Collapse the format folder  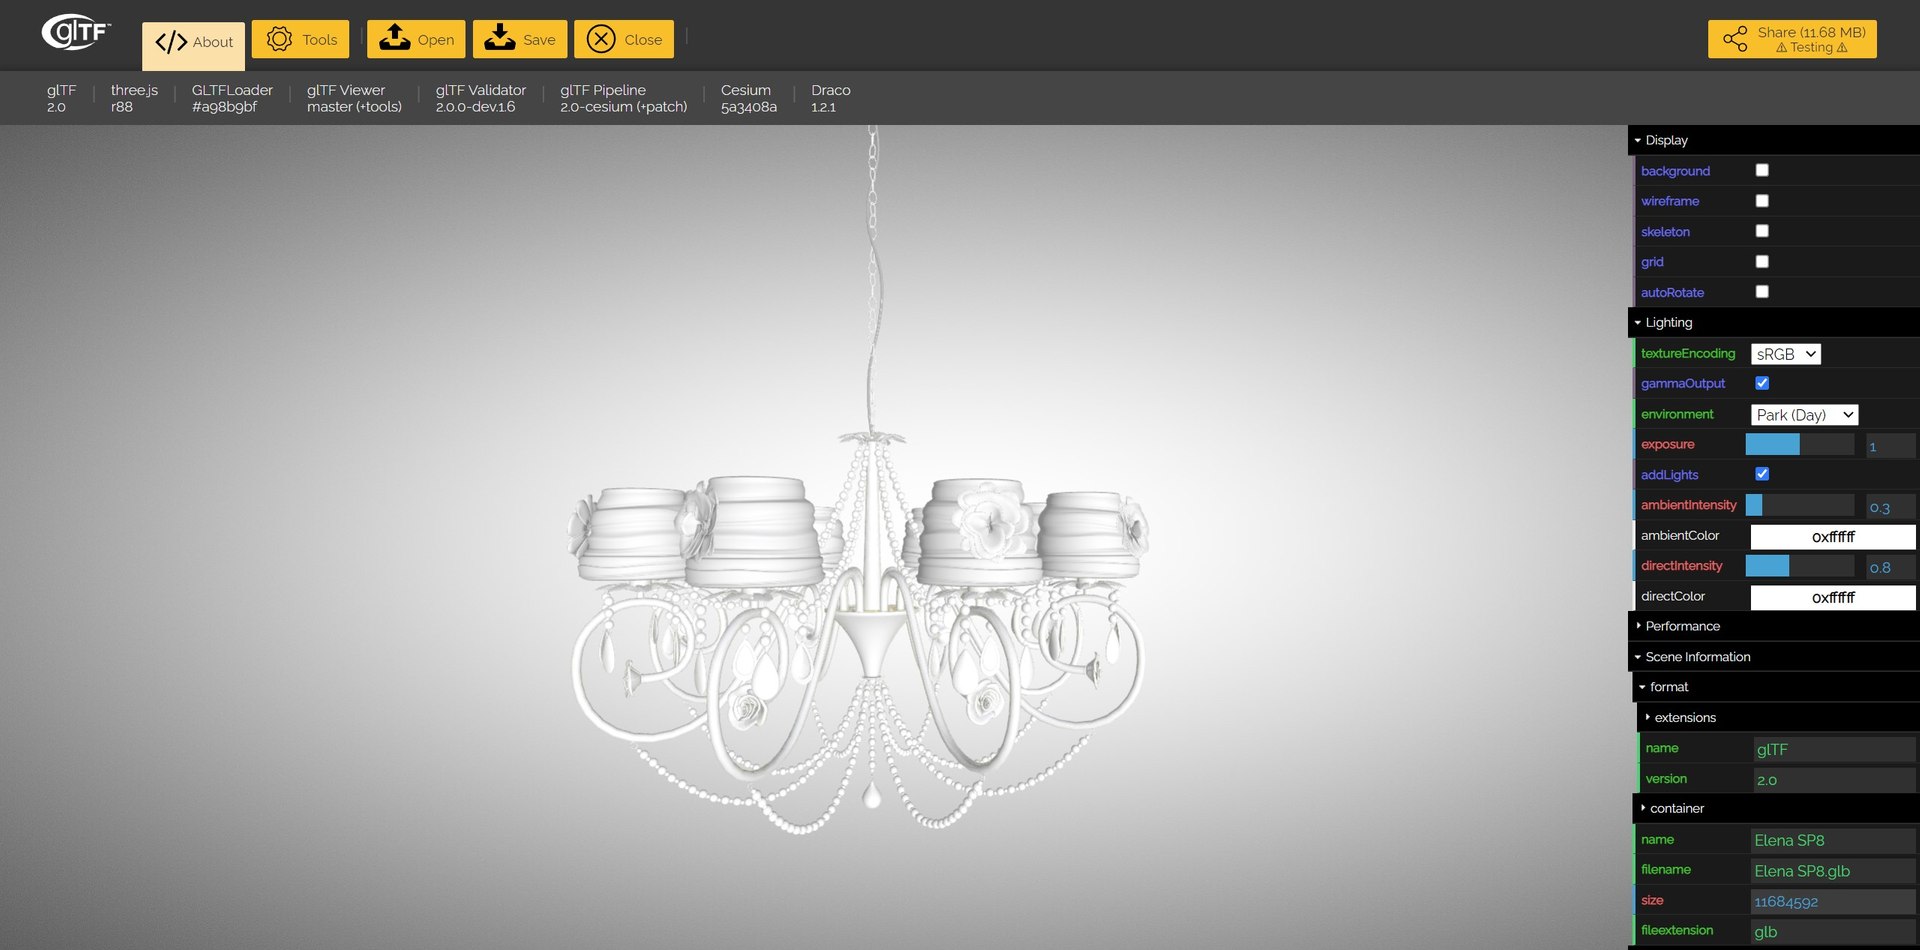click(x=1776, y=687)
